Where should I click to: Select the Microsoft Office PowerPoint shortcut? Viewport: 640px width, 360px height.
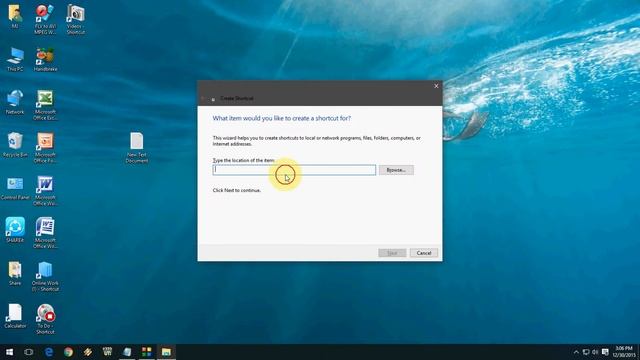coord(45,148)
